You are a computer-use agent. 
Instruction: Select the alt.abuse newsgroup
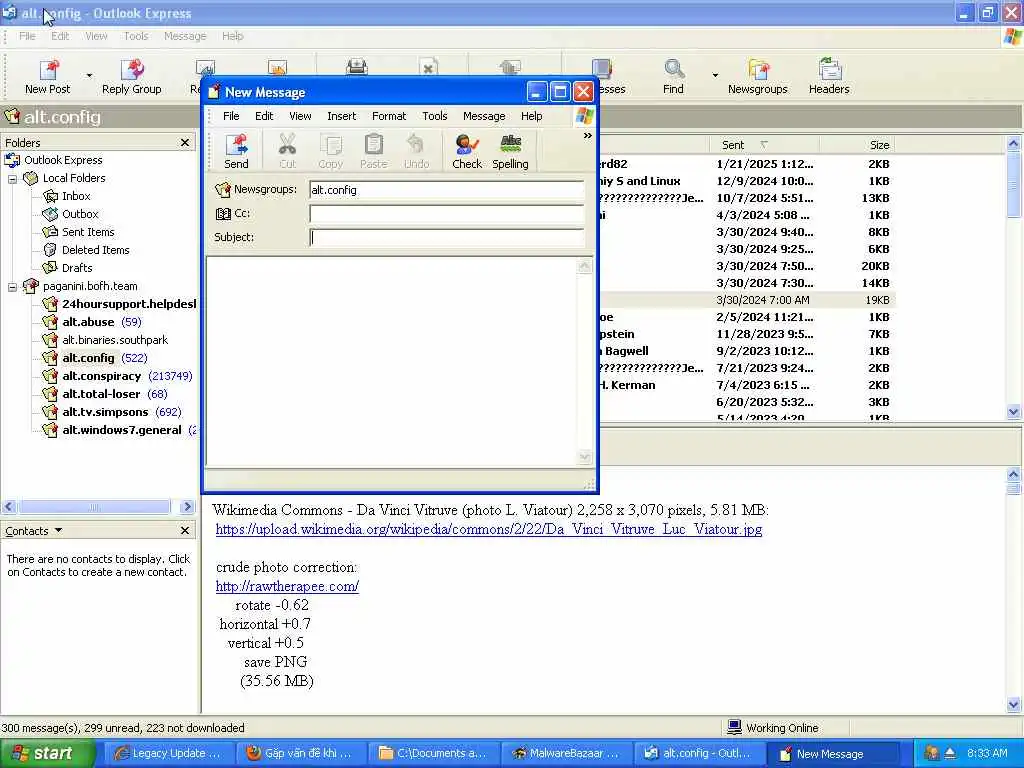coord(88,322)
